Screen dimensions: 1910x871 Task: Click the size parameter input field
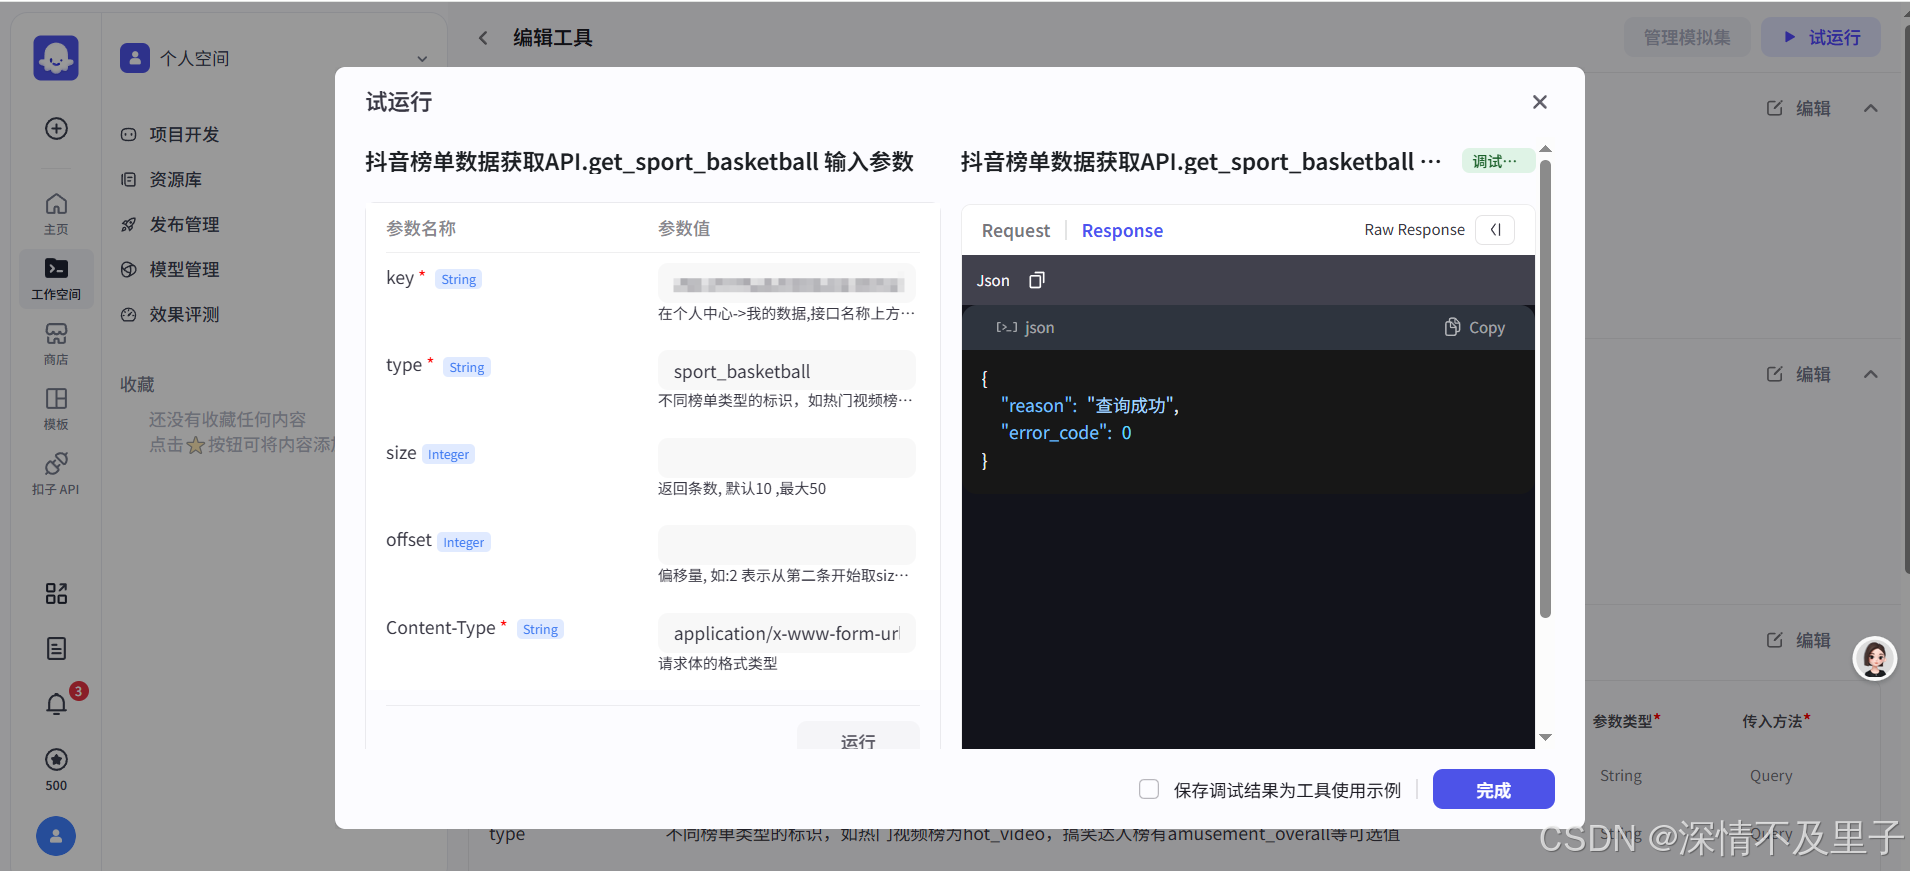click(786, 458)
